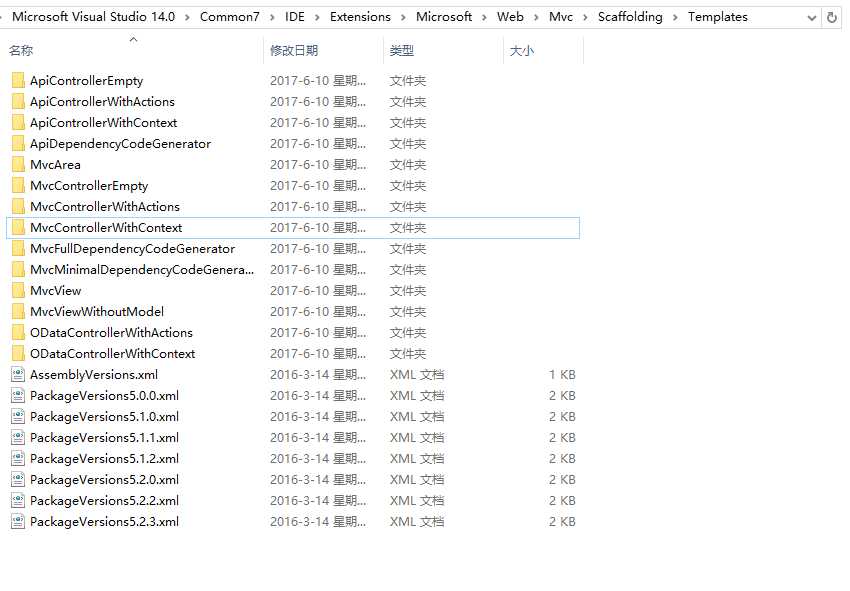Select the ApiControllerEmpty folder name
The width and height of the screenshot is (850, 591).
(x=87, y=81)
